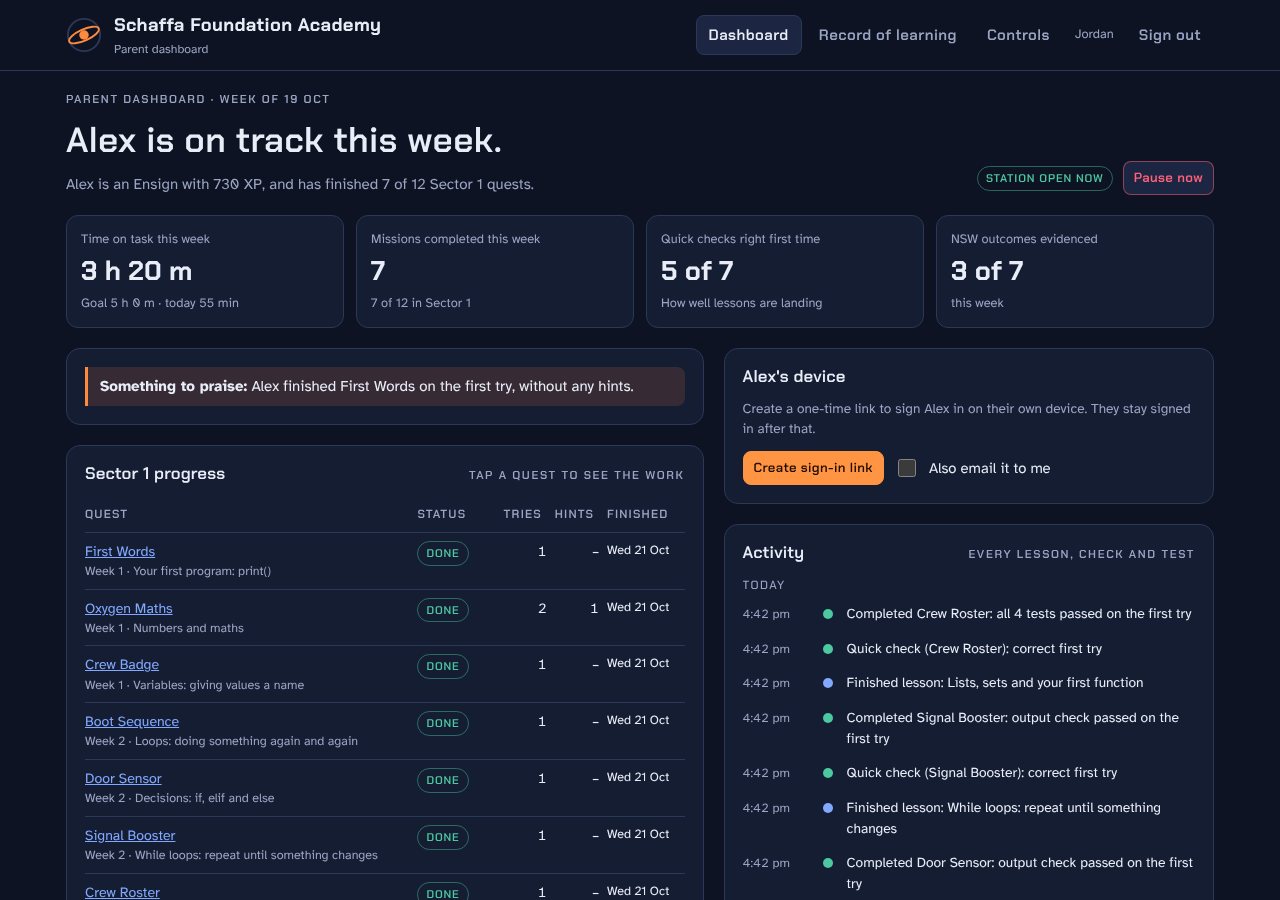Open the Door Sensor quest link
Viewport: 1280px width, 900px height.
tap(123, 779)
